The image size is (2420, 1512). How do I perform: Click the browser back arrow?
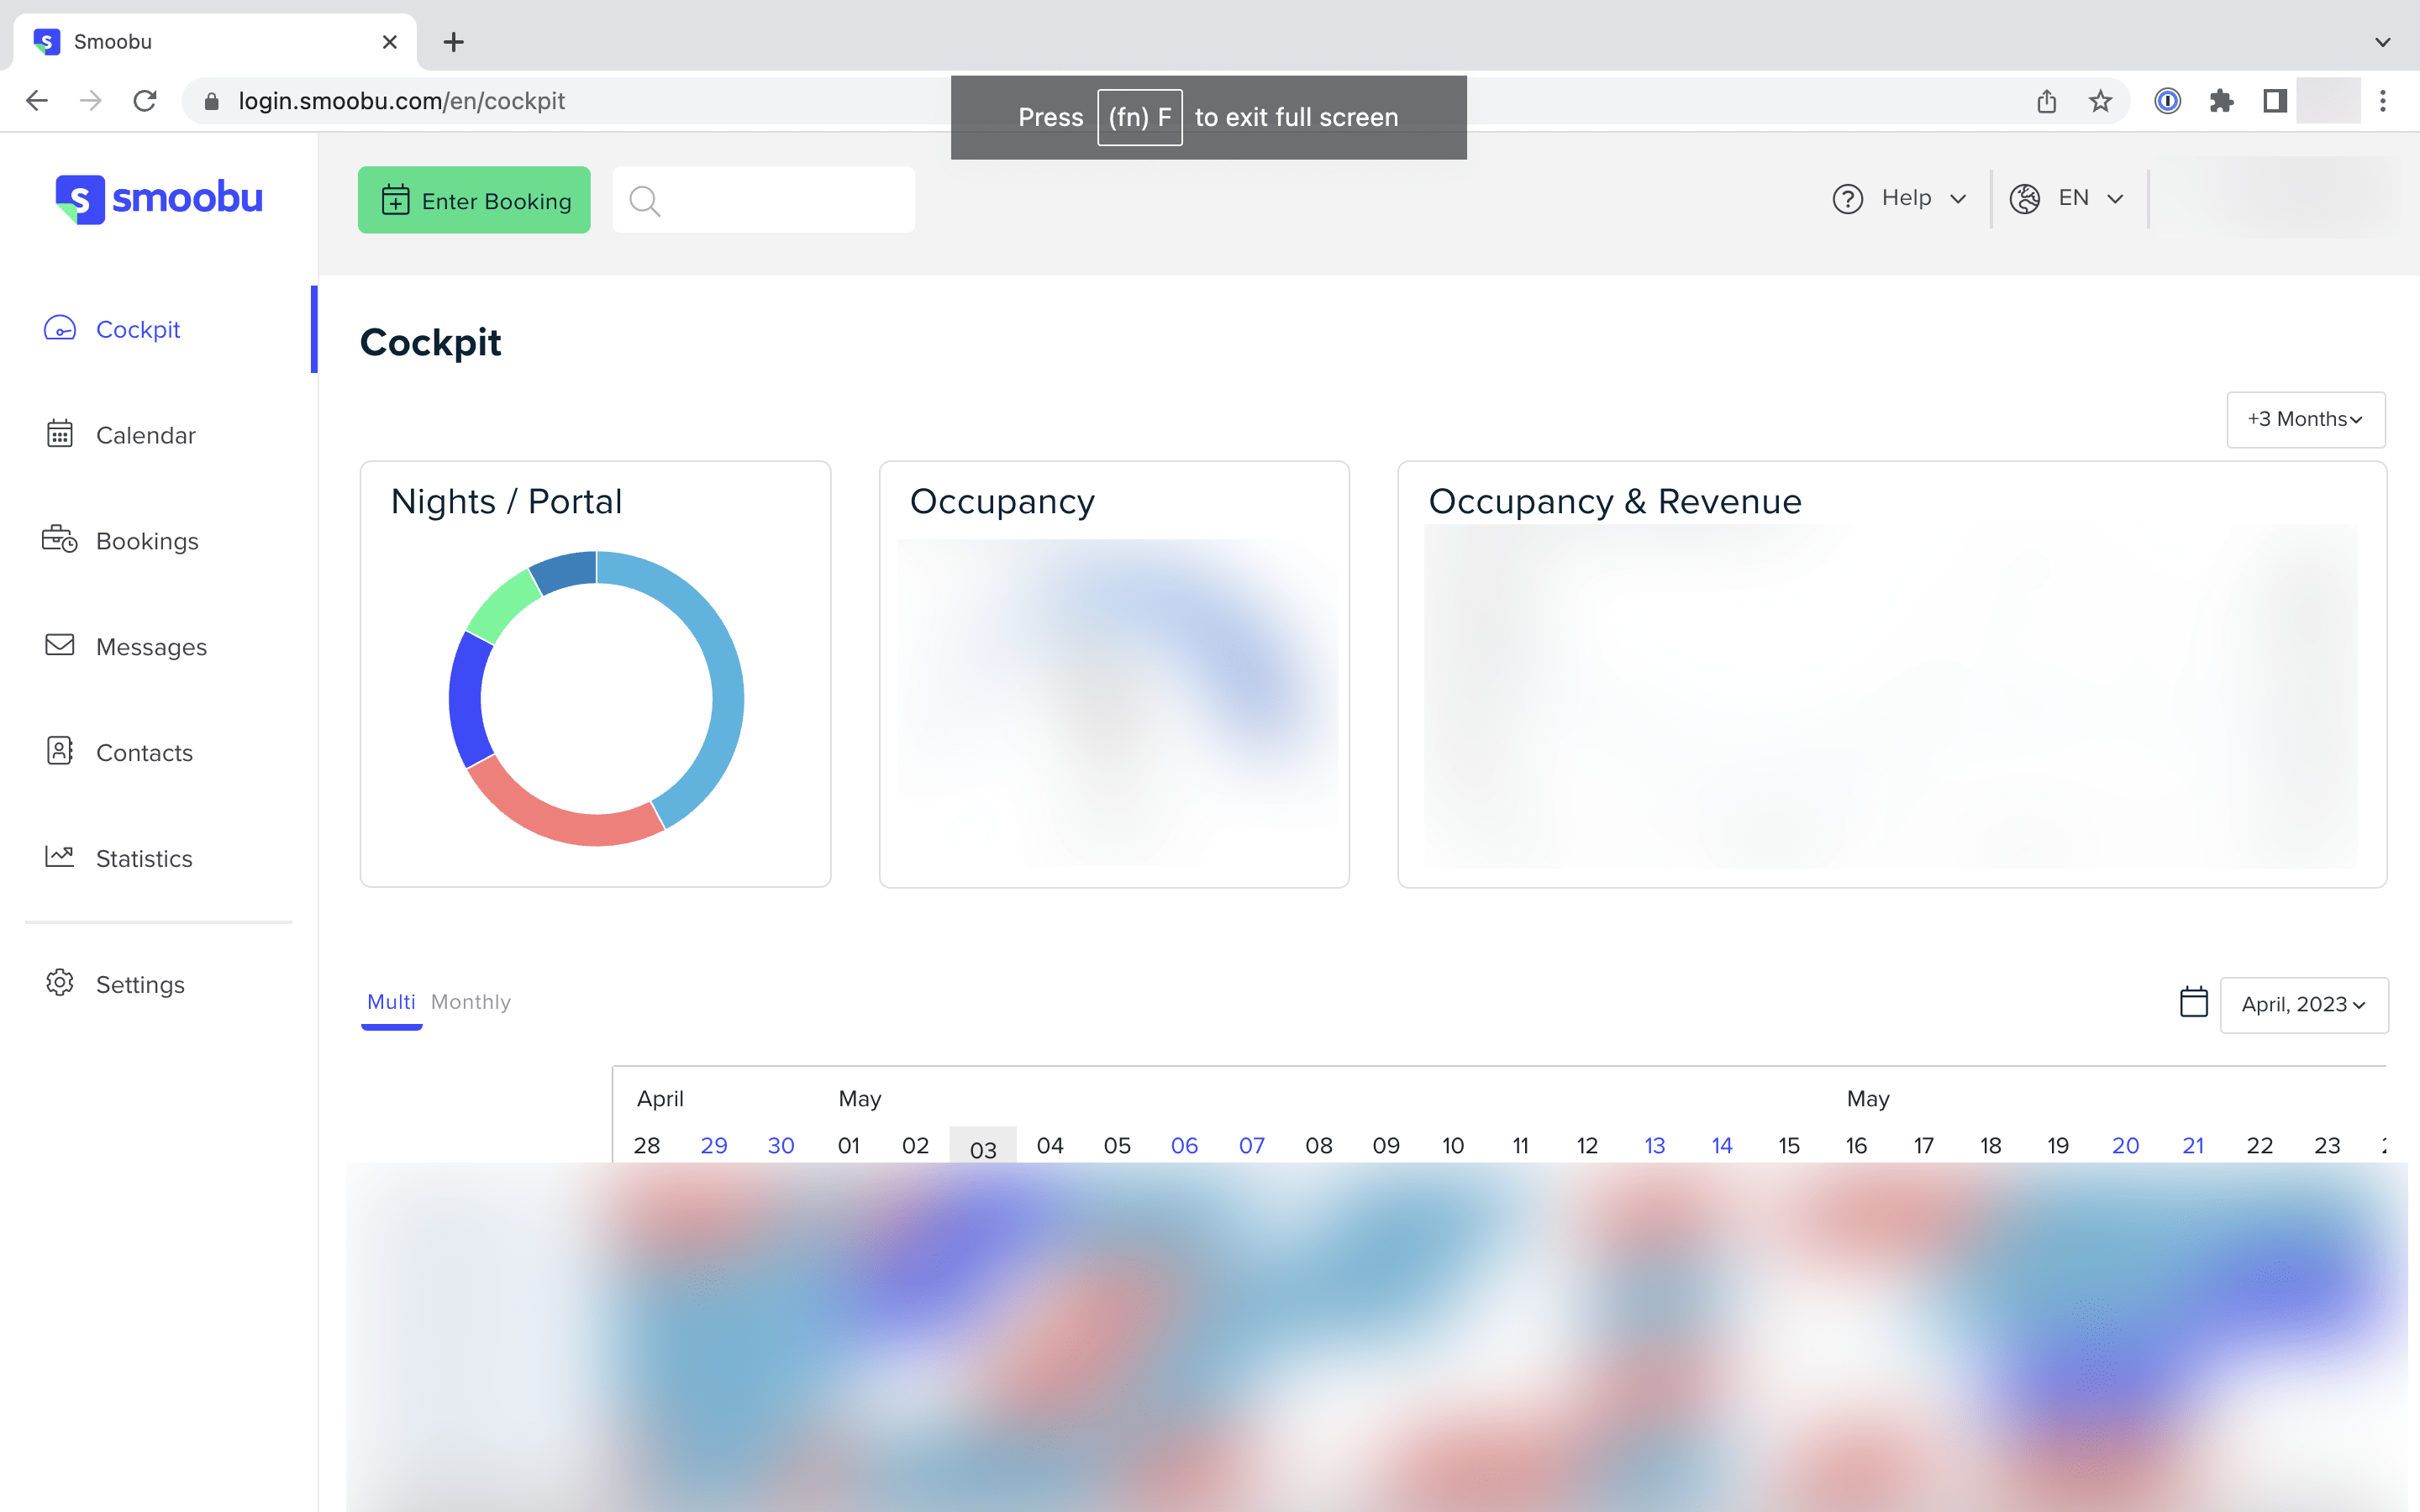(37, 101)
